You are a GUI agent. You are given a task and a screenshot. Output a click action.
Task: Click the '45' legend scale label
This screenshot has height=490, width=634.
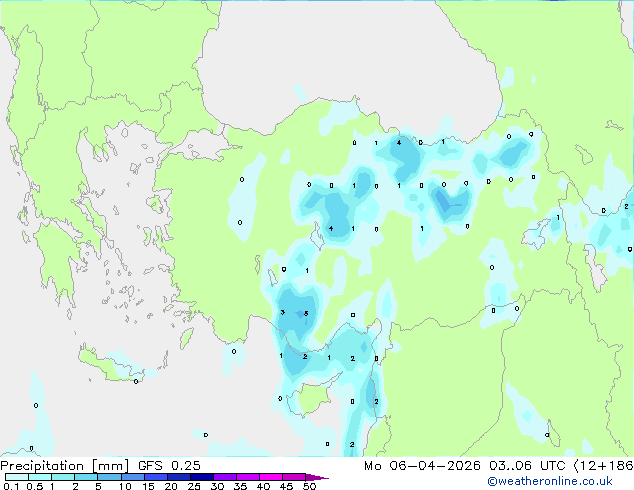(x=286, y=486)
